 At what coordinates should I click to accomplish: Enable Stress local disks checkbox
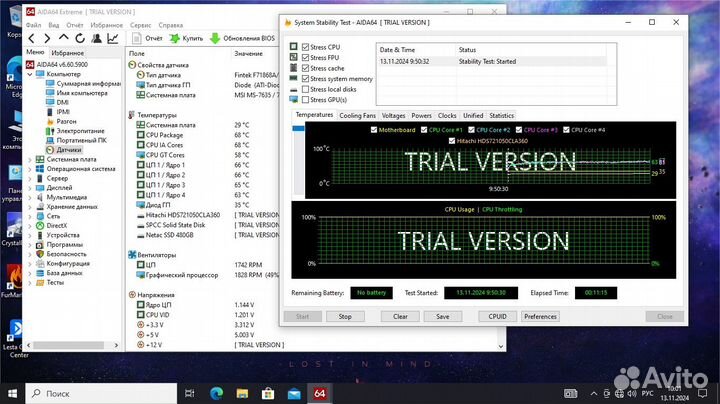coord(305,89)
